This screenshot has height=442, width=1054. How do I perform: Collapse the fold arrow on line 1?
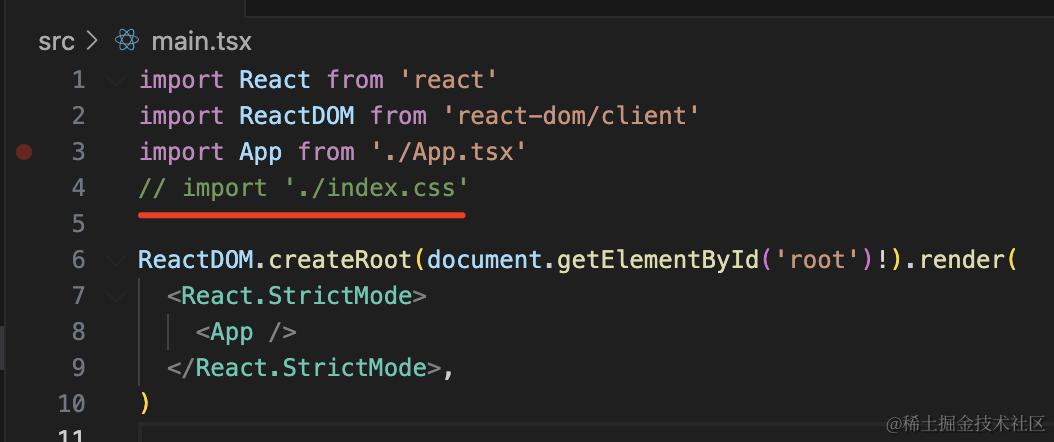click(x=116, y=81)
